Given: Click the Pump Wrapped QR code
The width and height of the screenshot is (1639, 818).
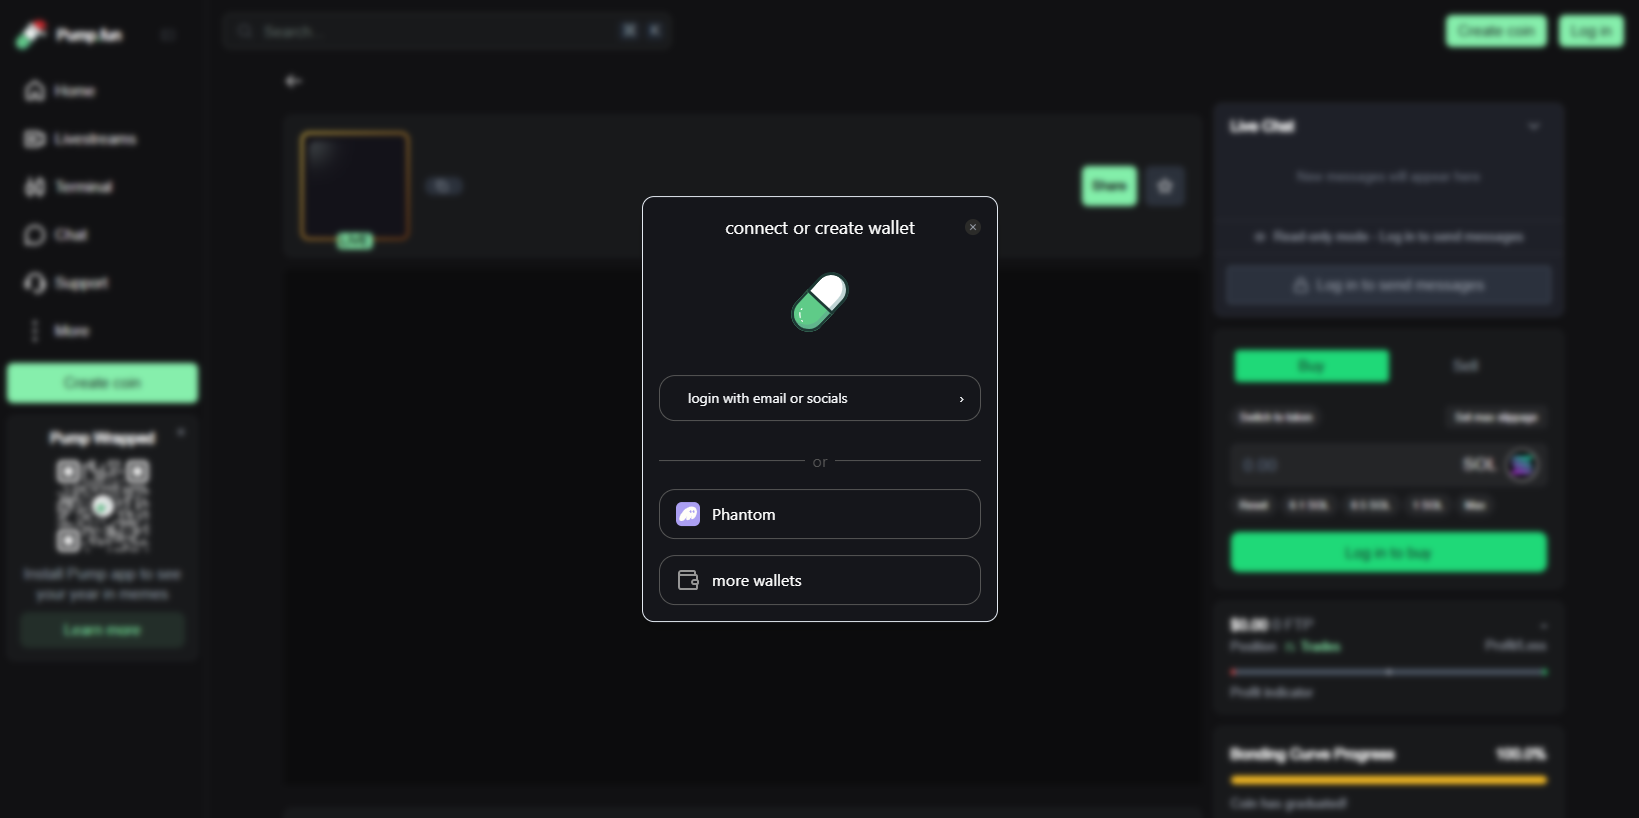Looking at the screenshot, I should [102, 506].
